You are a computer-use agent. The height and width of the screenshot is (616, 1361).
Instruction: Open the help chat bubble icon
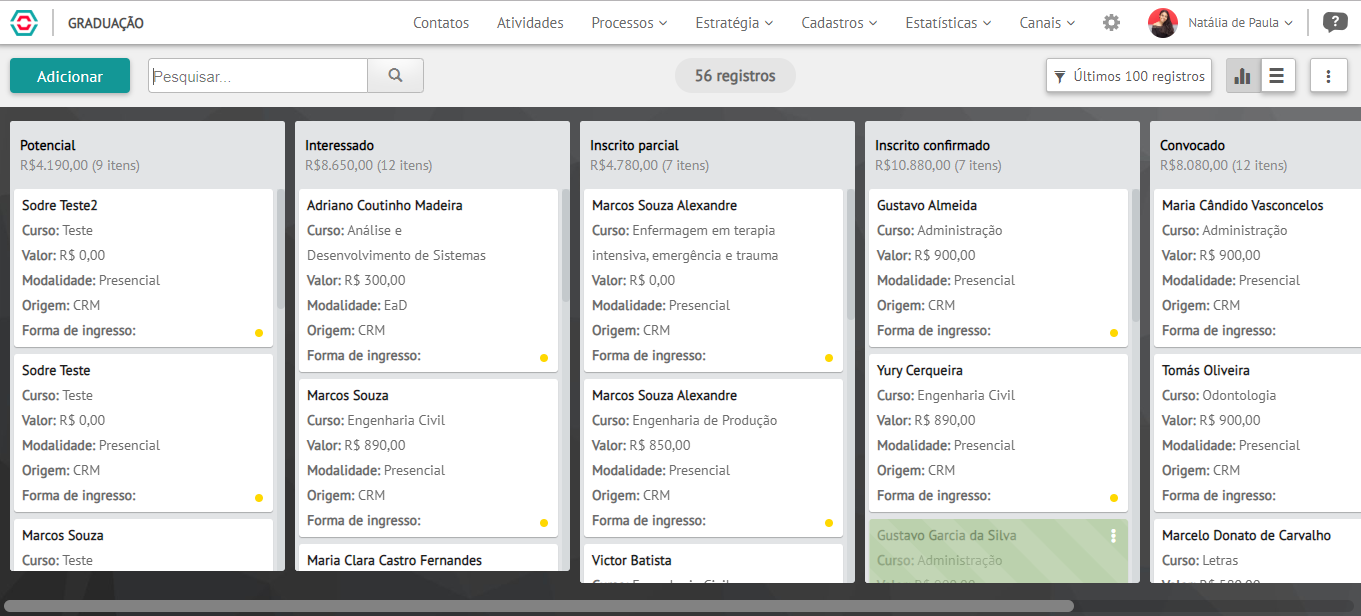tap(1334, 23)
